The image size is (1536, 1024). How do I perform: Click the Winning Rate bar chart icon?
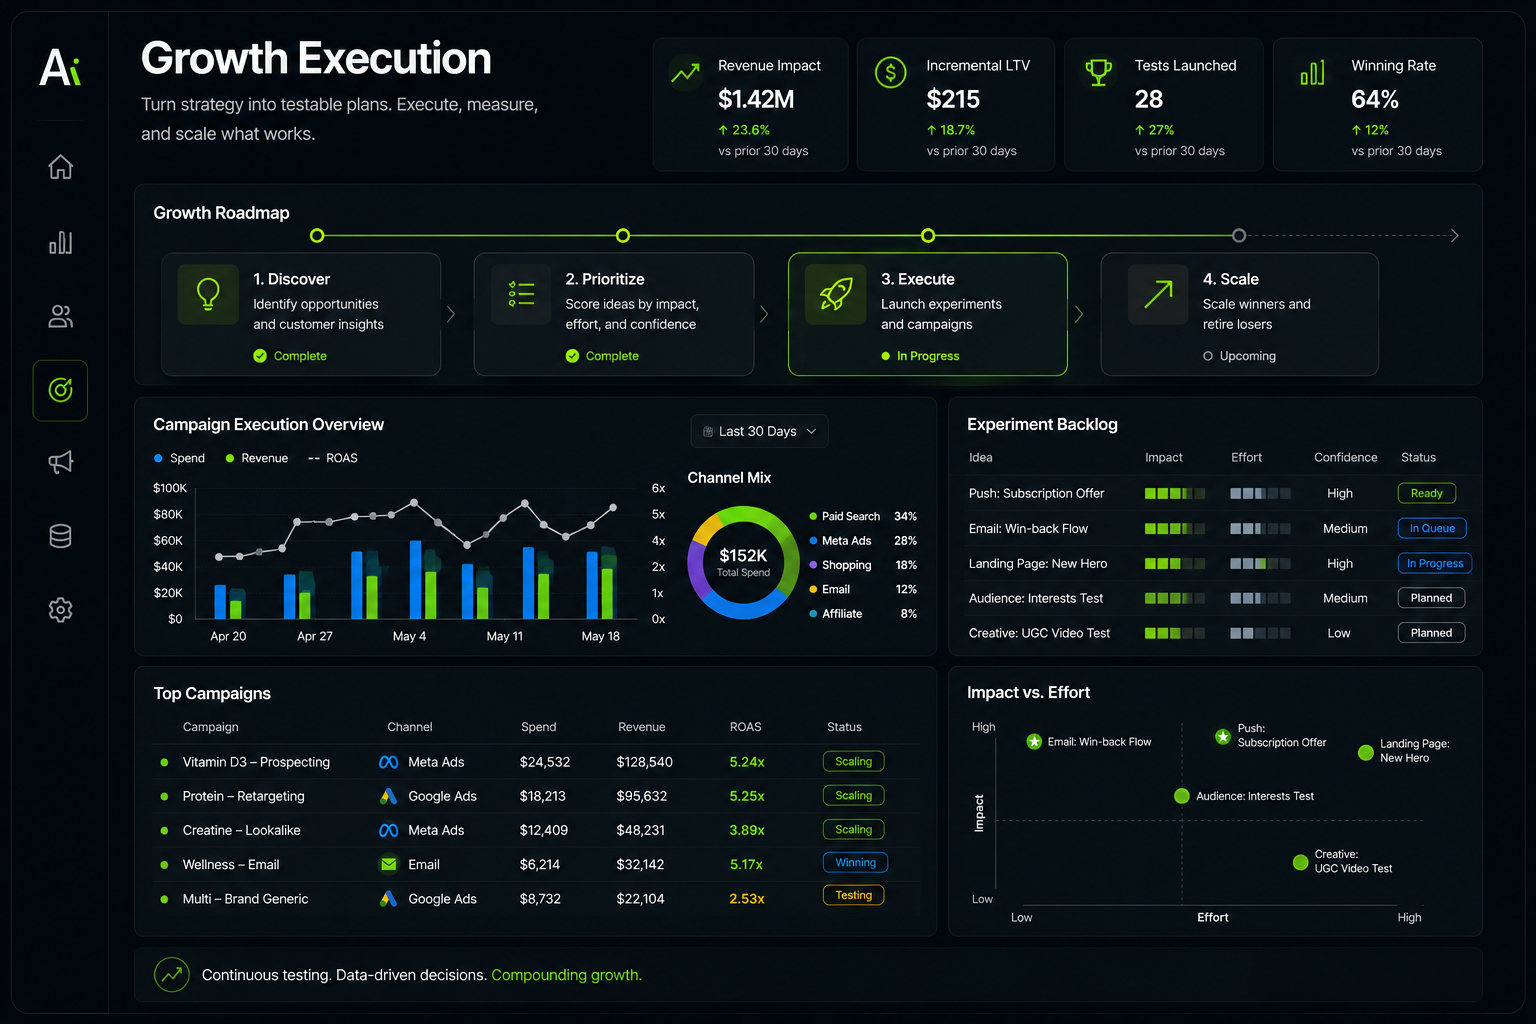[1312, 73]
